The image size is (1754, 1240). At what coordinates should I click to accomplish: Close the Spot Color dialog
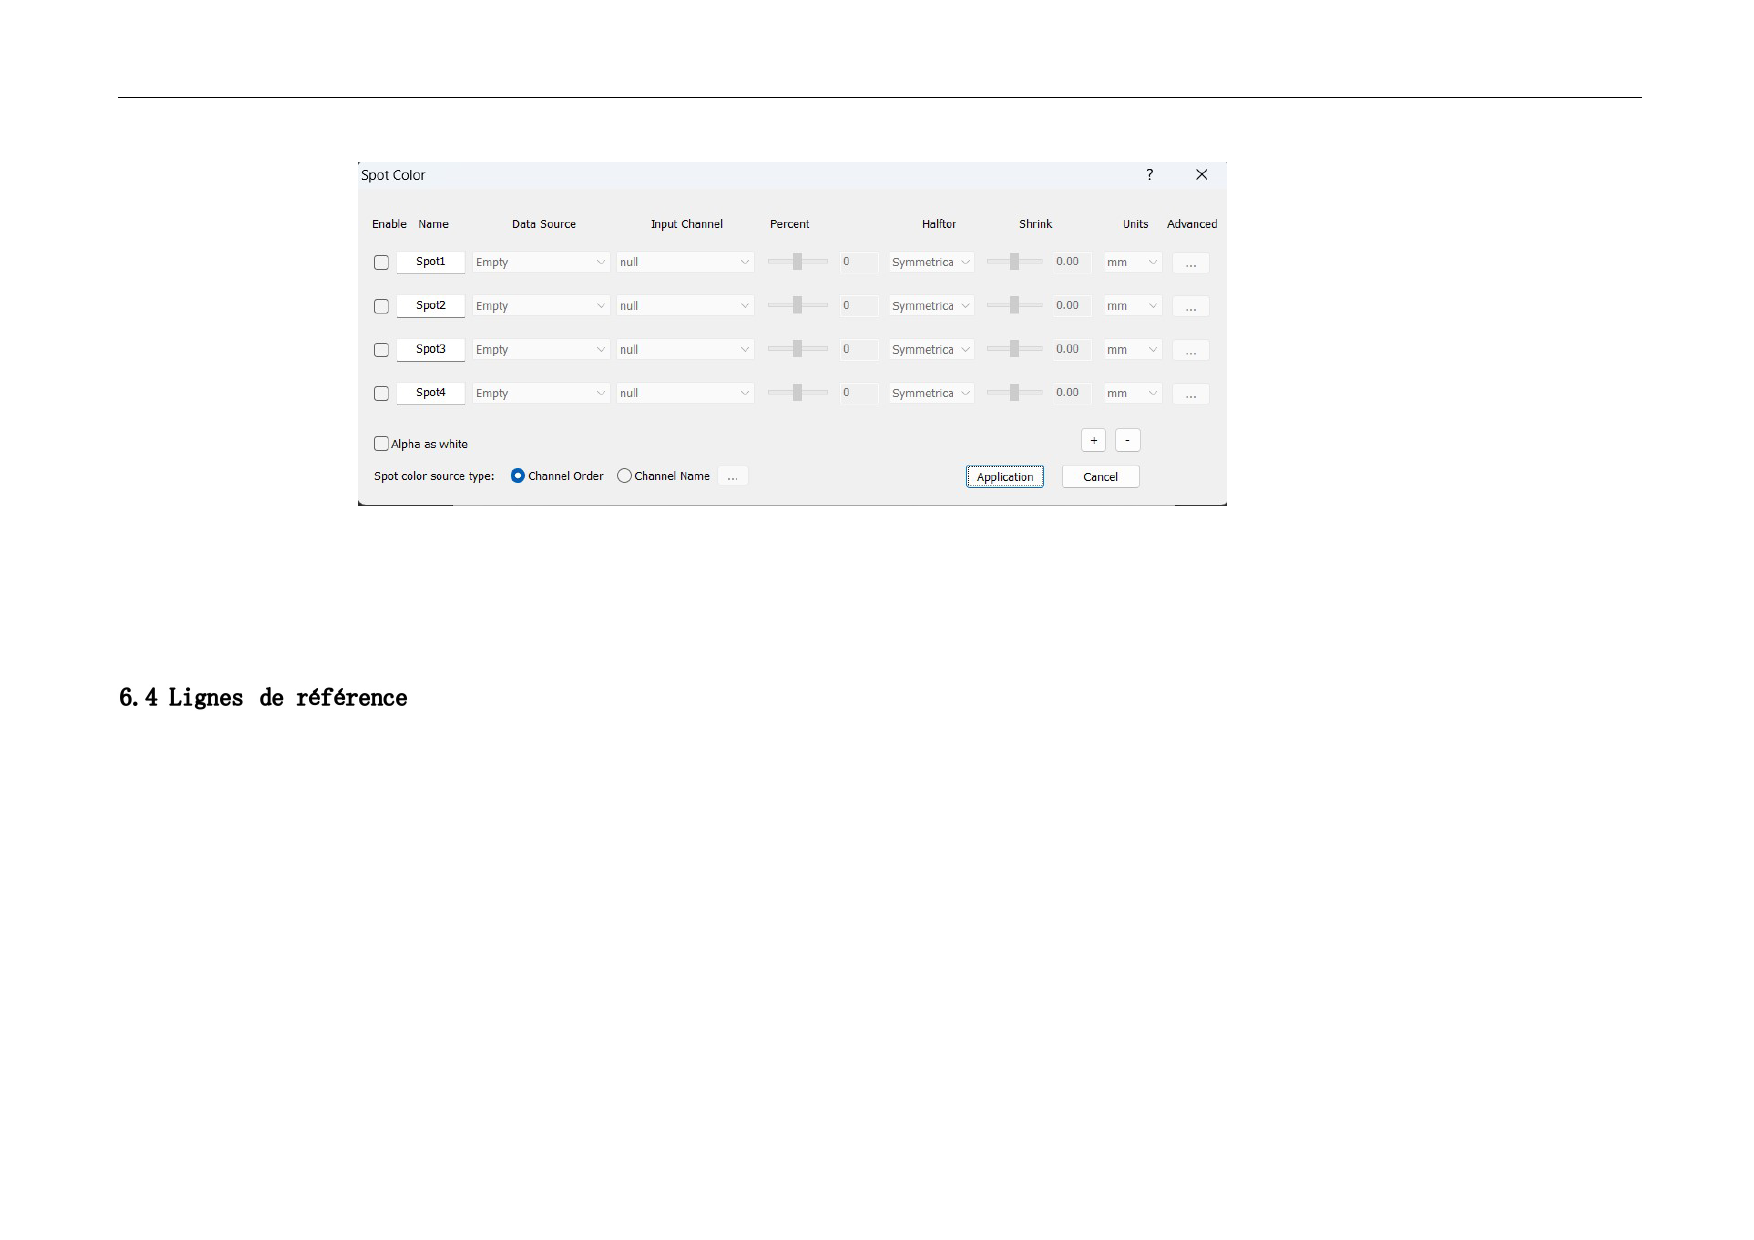(1201, 175)
